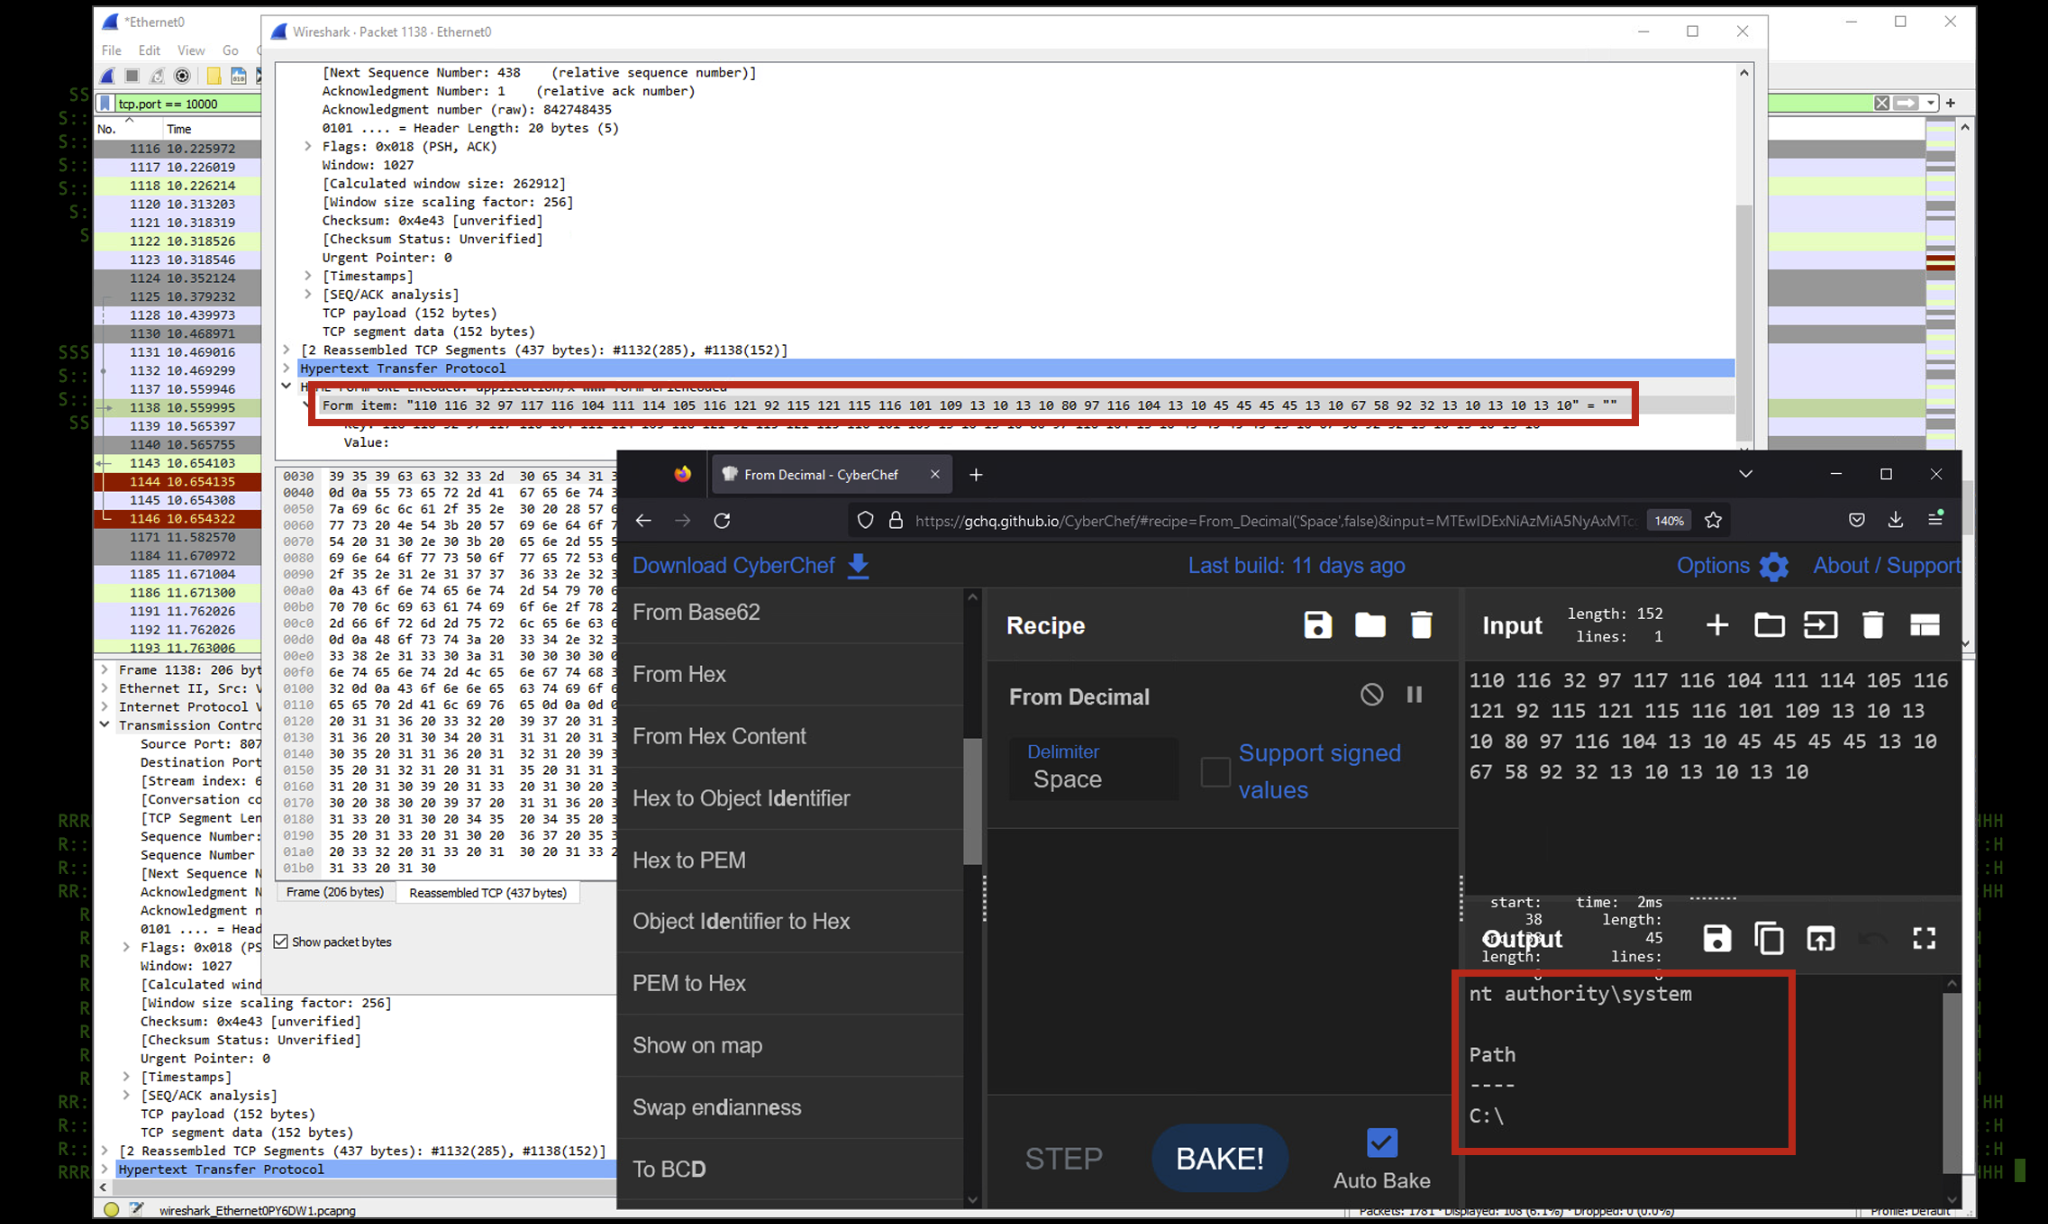Copy output to clipboard
The image size is (2048, 1224).
(1768, 938)
